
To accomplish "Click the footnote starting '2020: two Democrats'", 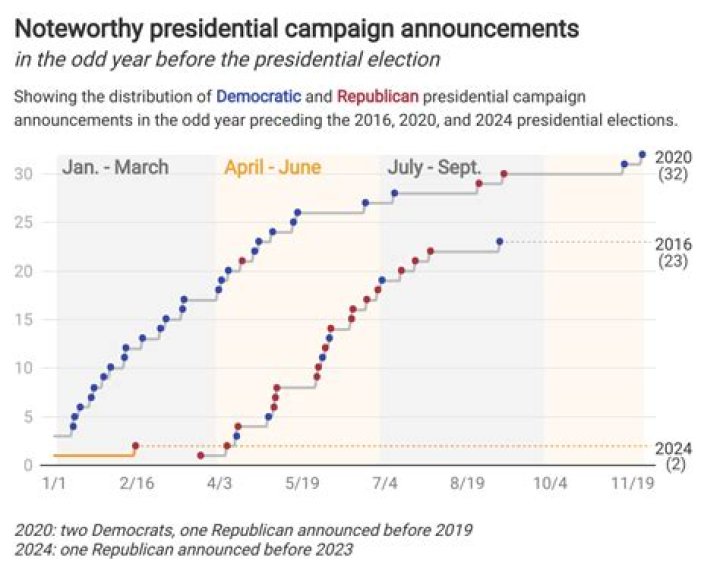I will point(244,528).
